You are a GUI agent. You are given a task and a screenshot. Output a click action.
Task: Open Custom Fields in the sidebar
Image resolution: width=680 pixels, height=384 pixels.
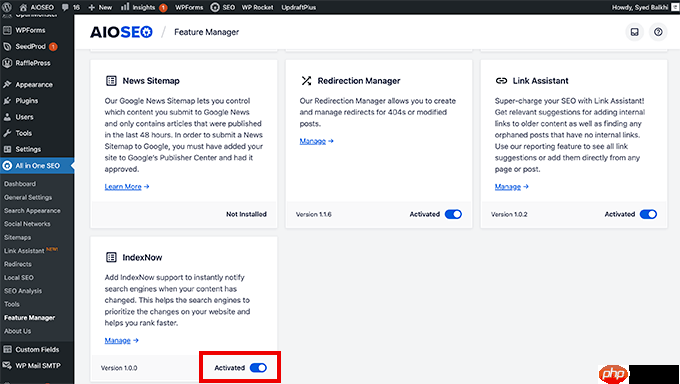click(37, 349)
